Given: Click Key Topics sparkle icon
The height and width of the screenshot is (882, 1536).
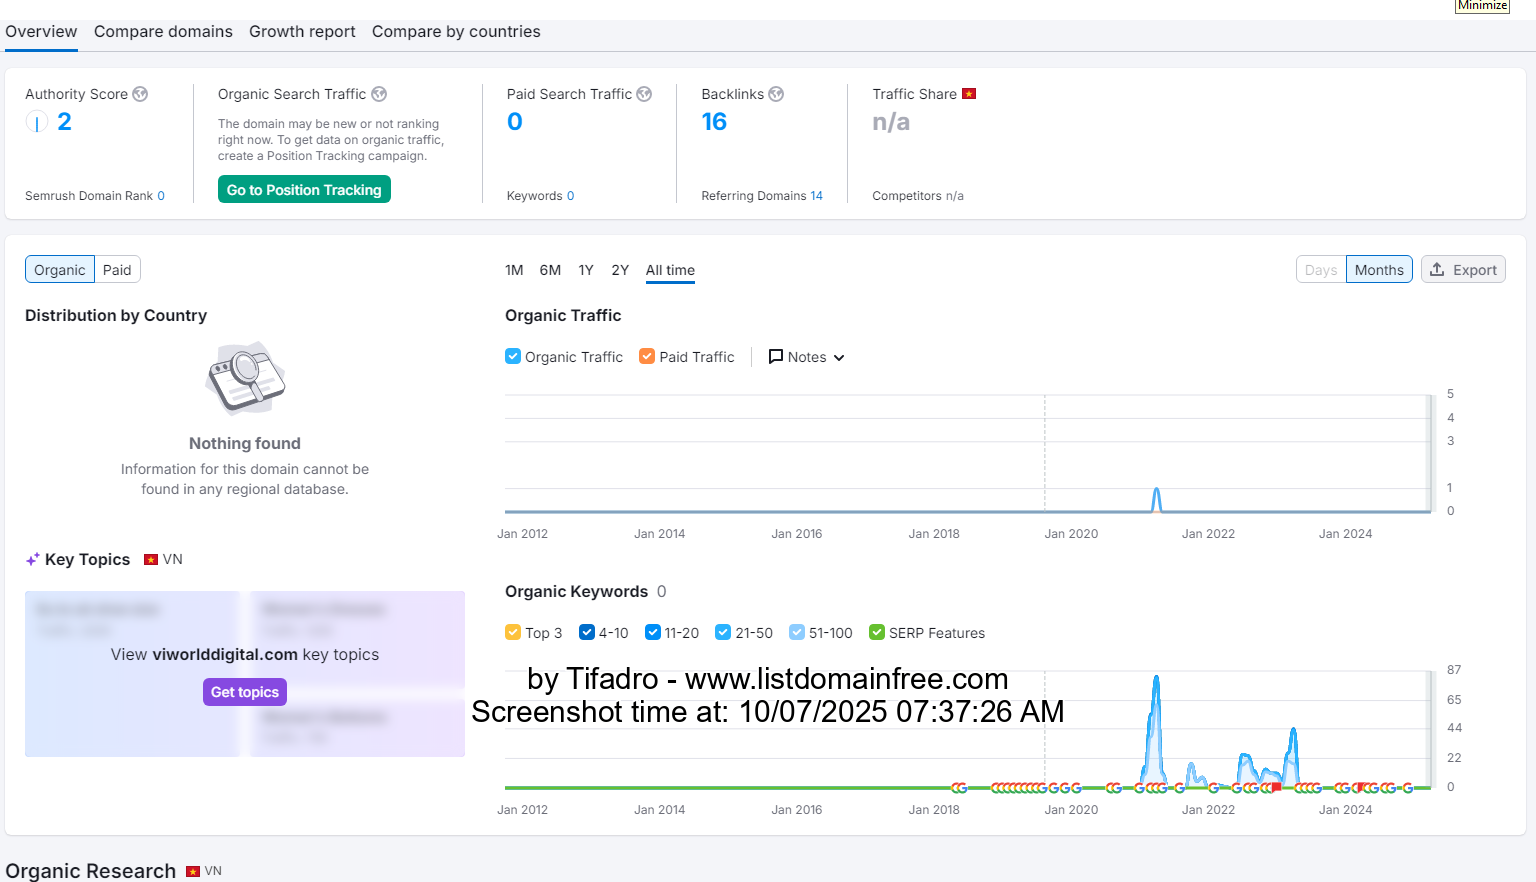Looking at the screenshot, I should point(33,559).
